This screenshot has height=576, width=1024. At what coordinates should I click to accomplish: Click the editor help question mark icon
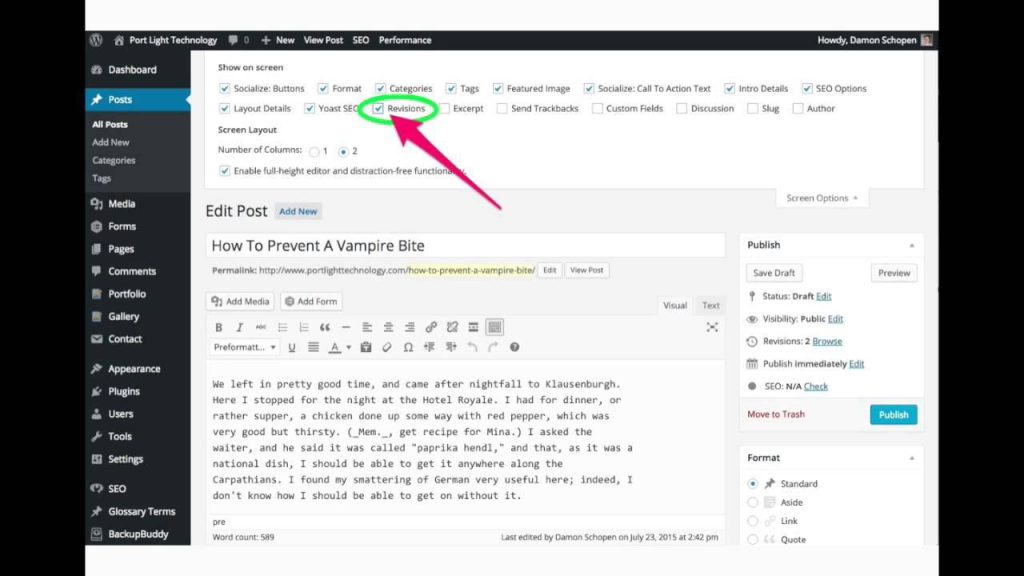tap(514, 347)
